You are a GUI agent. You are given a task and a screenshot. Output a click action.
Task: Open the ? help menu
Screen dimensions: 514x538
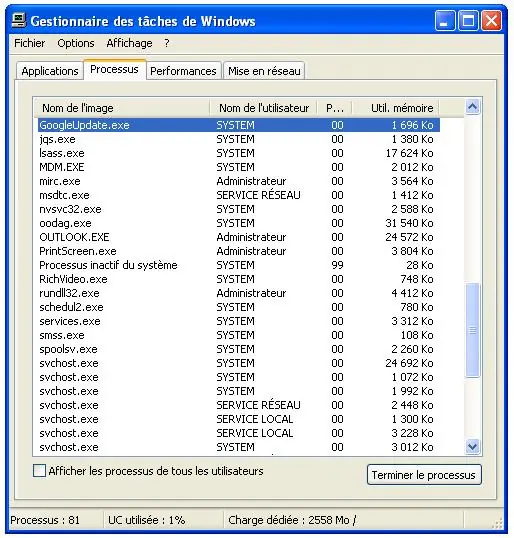167,43
